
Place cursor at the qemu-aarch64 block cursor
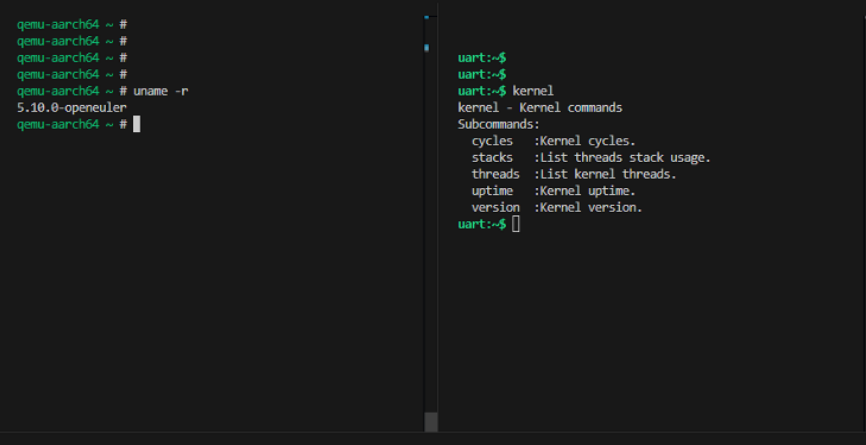coord(137,124)
